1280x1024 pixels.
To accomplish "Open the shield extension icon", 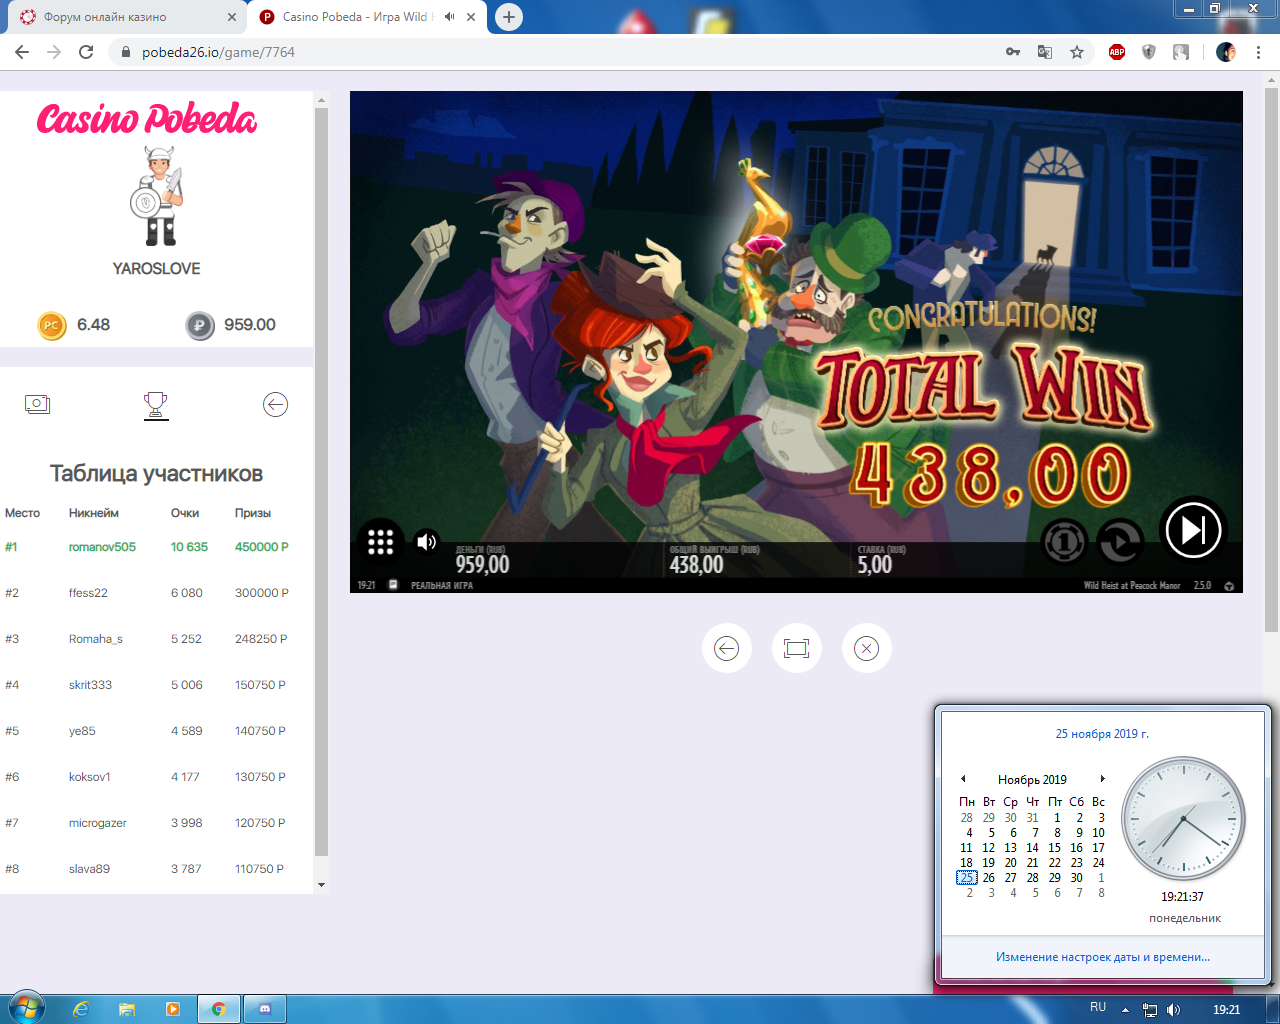I will [1149, 52].
